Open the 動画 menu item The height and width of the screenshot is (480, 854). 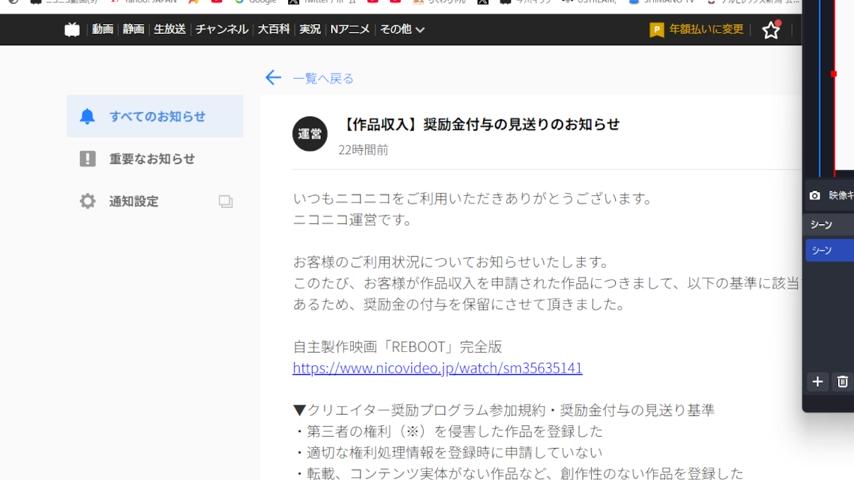tap(102, 29)
